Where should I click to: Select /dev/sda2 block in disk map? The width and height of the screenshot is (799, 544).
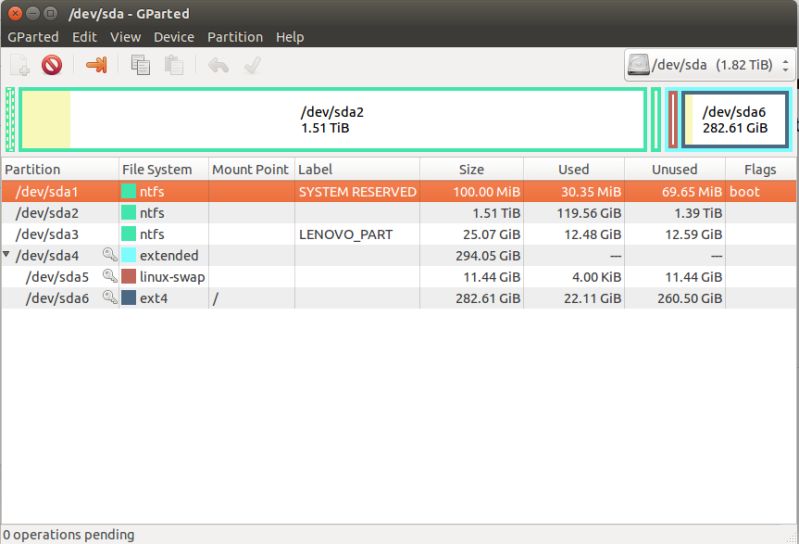pyautogui.click(x=333, y=120)
